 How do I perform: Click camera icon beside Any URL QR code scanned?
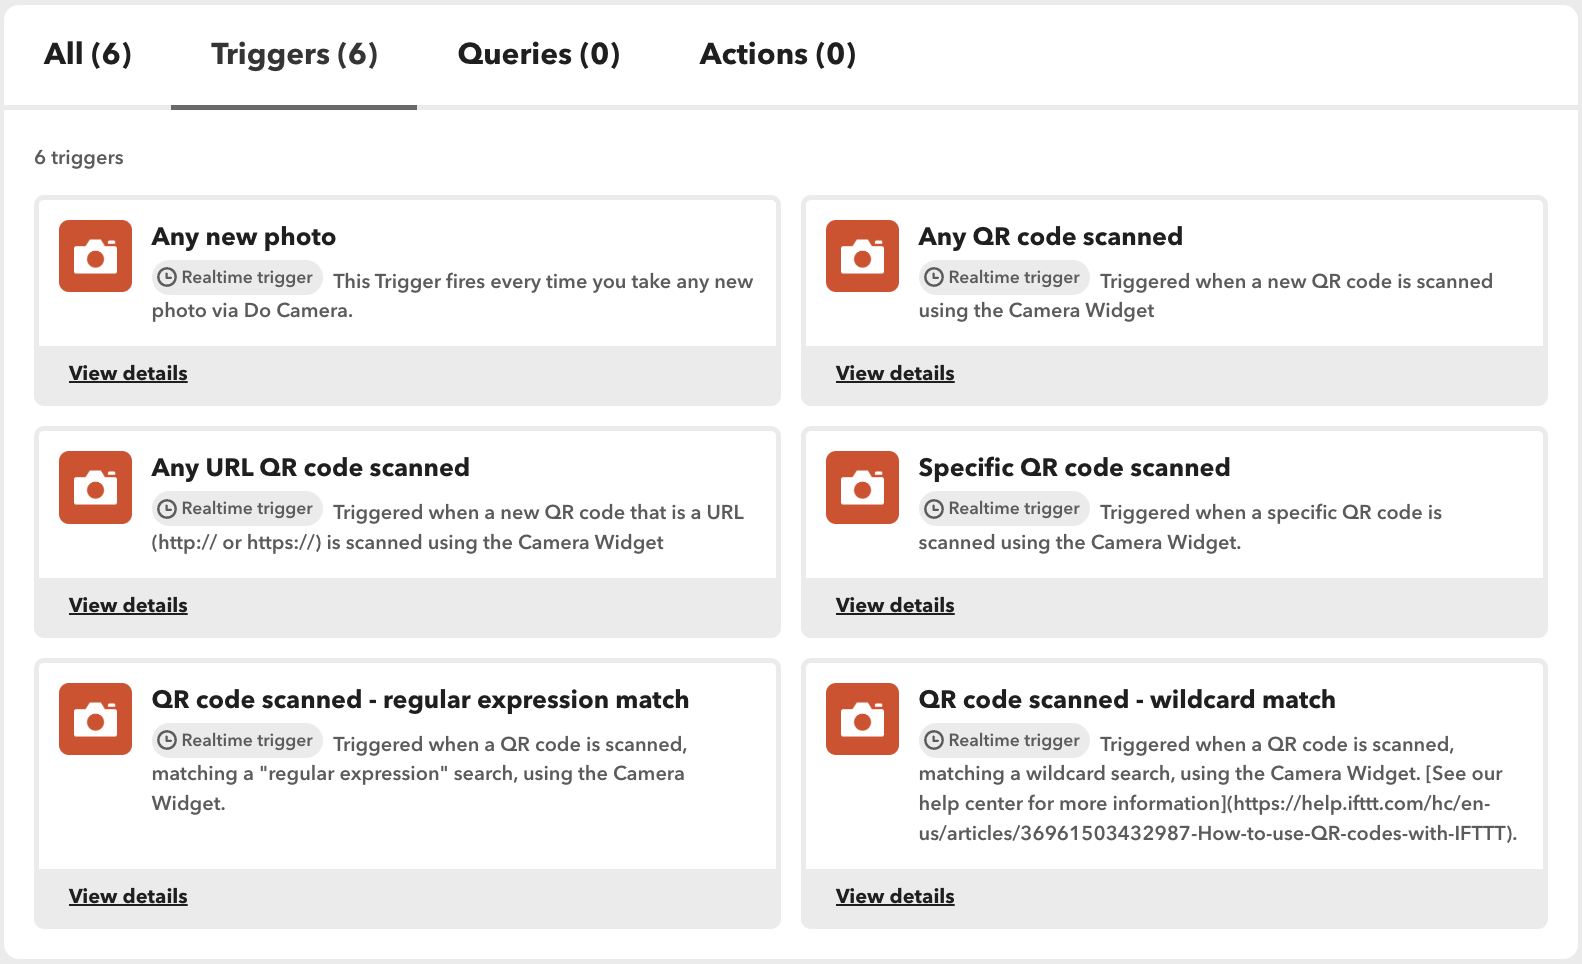coord(95,488)
